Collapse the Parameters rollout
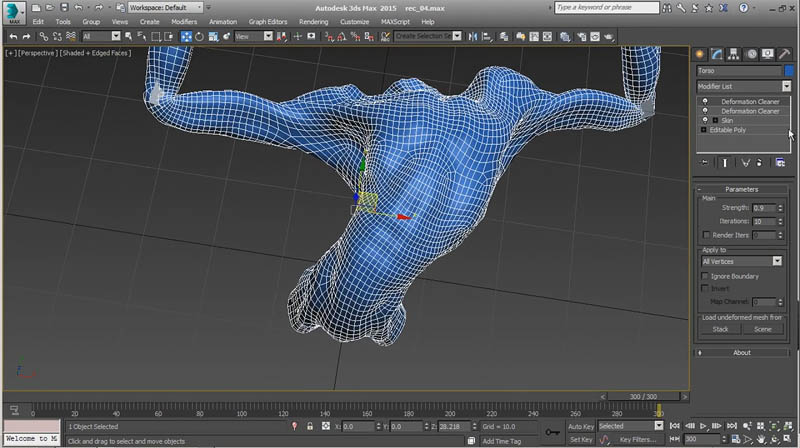Viewport: 800px width, 448px height. (741, 189)
